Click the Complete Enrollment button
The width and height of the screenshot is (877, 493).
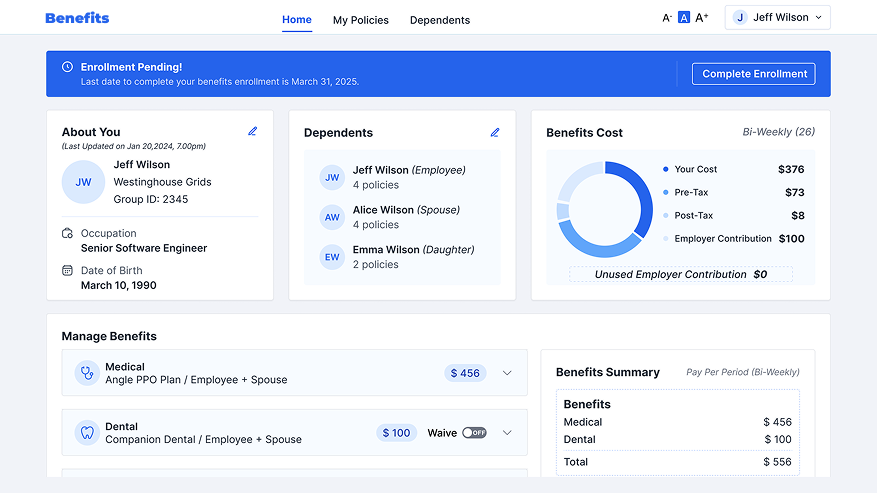[x=754, y=74]
